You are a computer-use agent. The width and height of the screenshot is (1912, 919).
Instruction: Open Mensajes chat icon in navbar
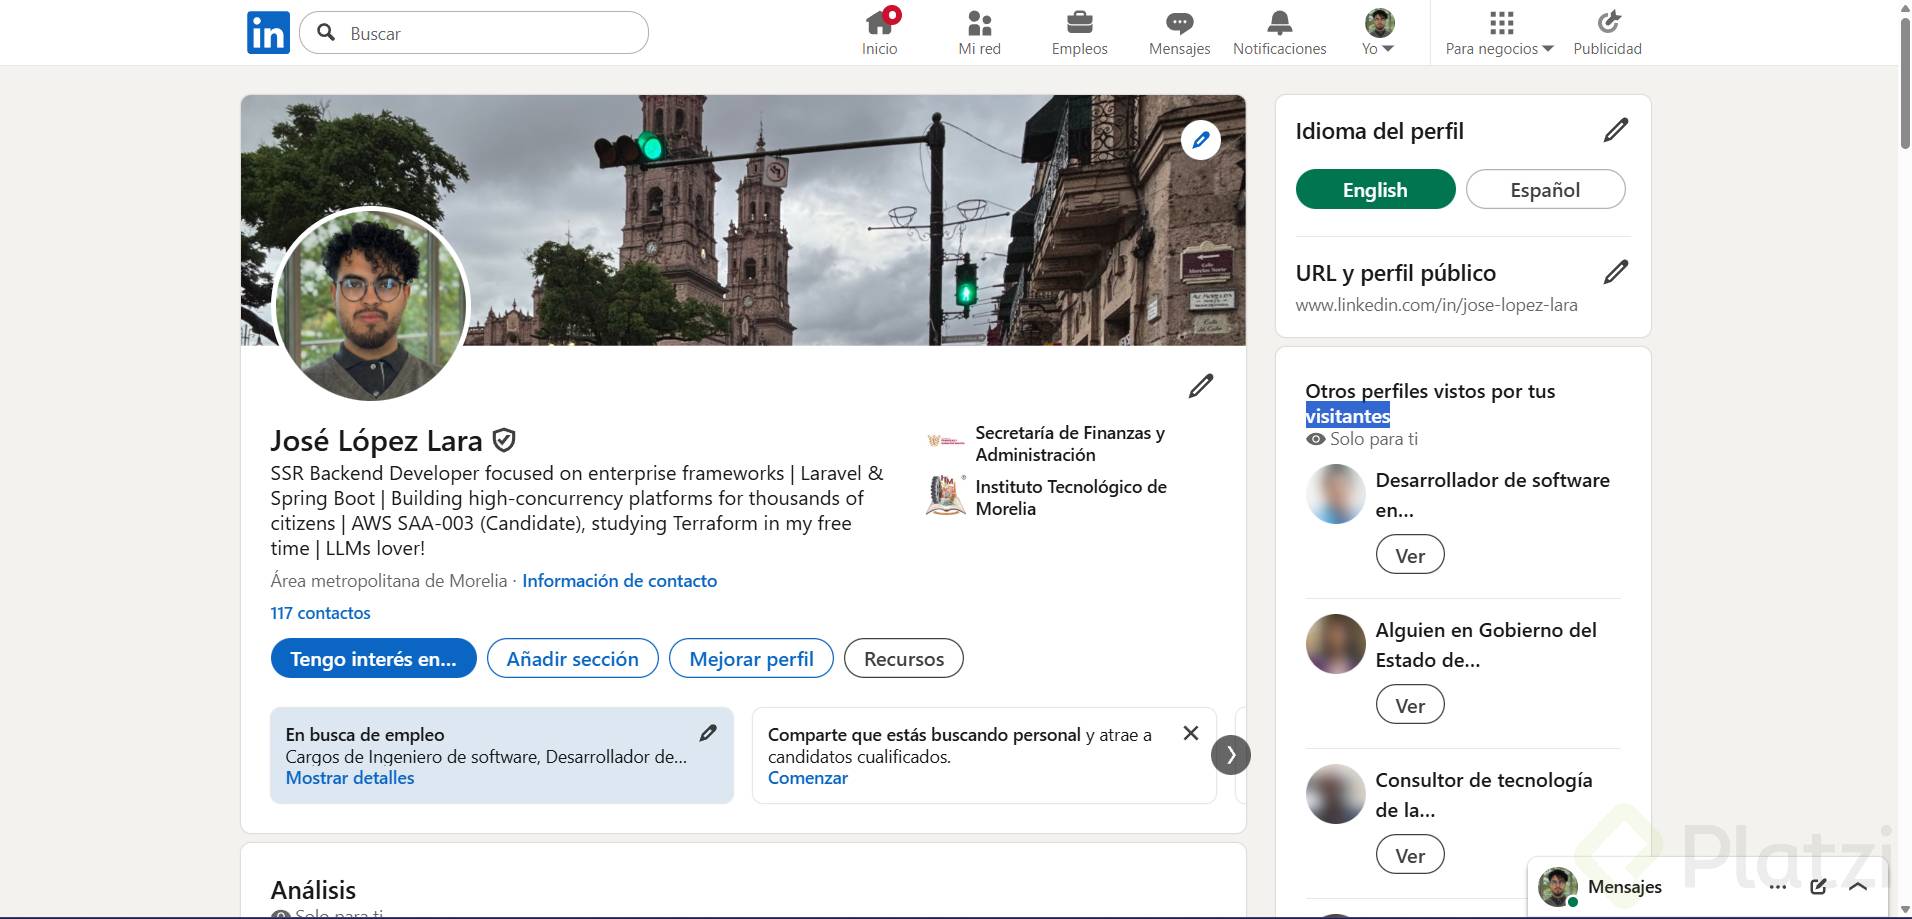1180,22
